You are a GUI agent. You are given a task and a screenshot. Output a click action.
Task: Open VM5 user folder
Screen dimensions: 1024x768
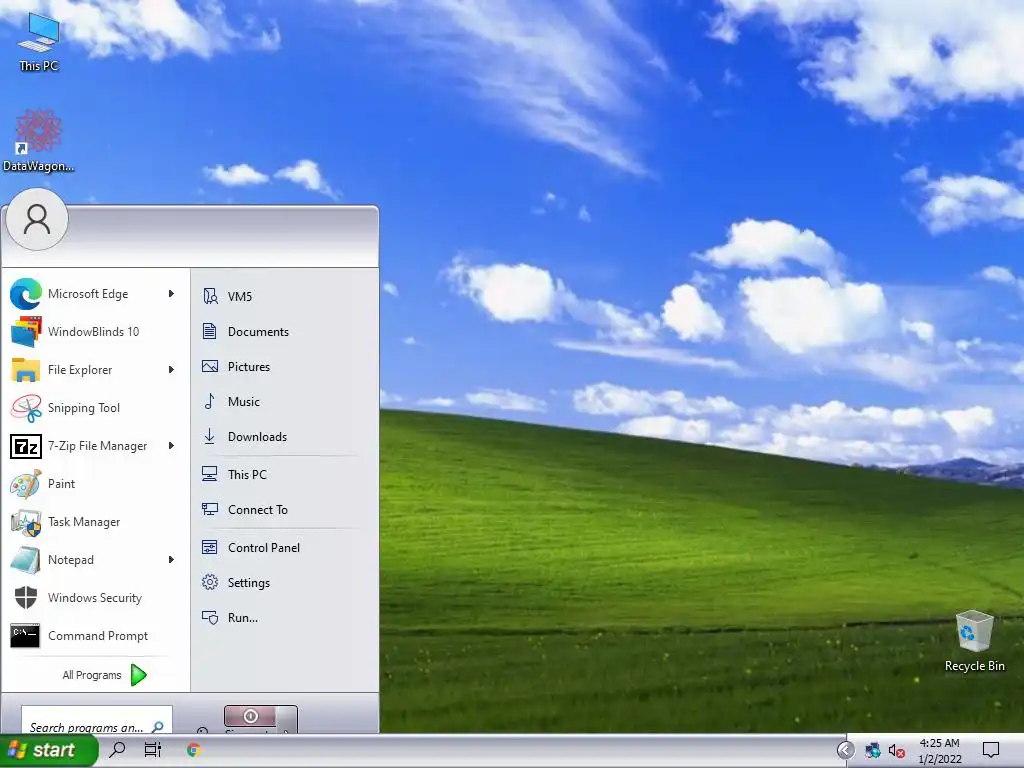tap(280, 296)
